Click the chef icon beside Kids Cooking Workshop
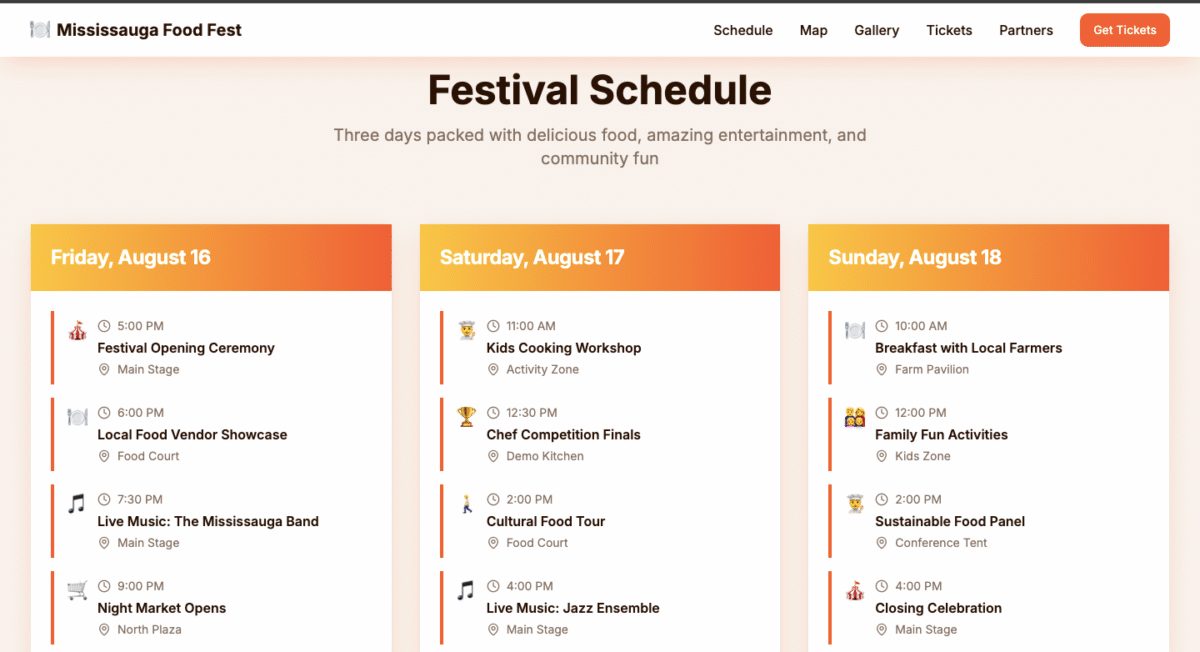The width and height of the screenshot is (1200, 652). click(x=466, y=330)
